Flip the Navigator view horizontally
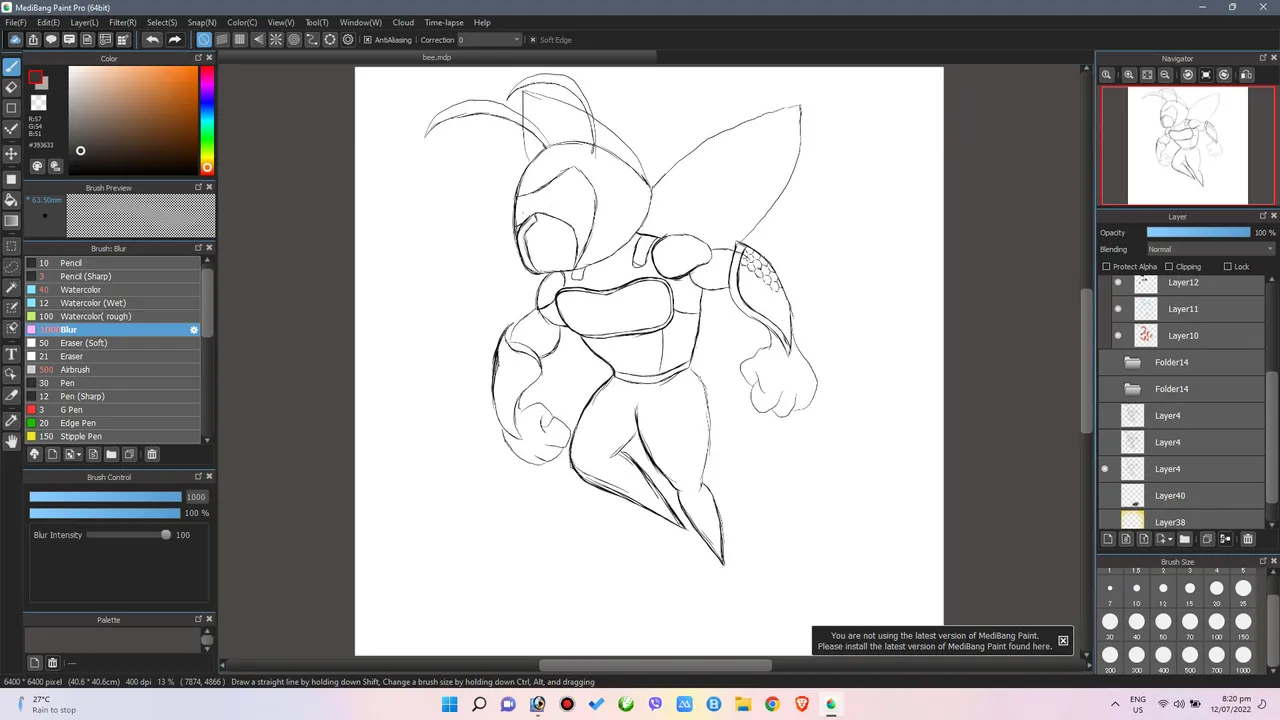This screenshot has width=1280, height=720. (1246, 75)
